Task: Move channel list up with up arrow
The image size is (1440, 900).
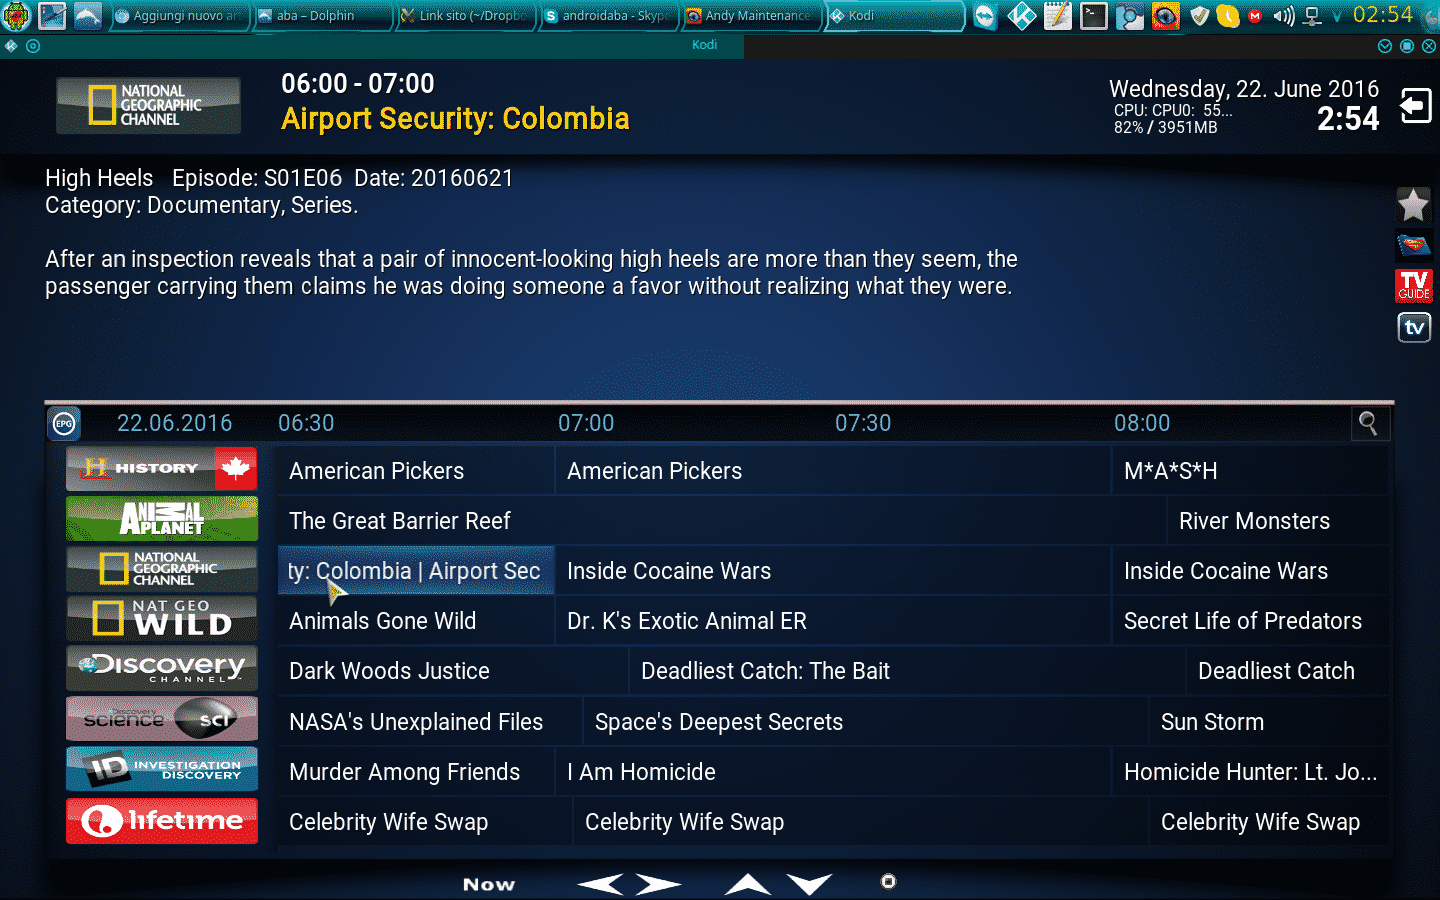Action: click(x=748, y=884)
